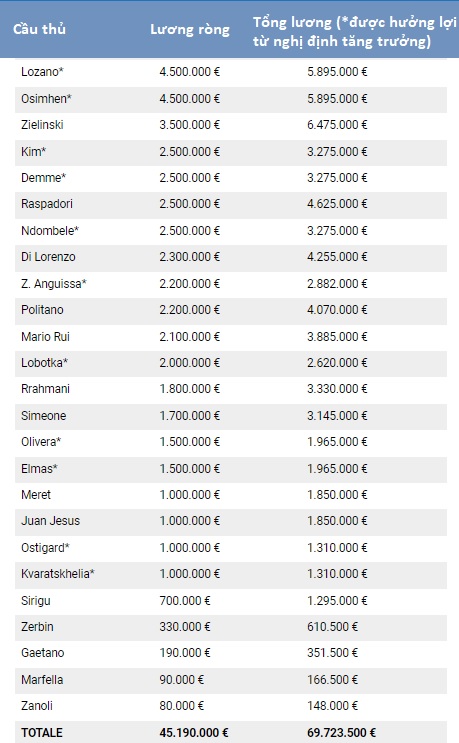Select the Kvaratskhelia* player name
The width and height of the screenshot is (459, 743).
click(x=58, y=573)
